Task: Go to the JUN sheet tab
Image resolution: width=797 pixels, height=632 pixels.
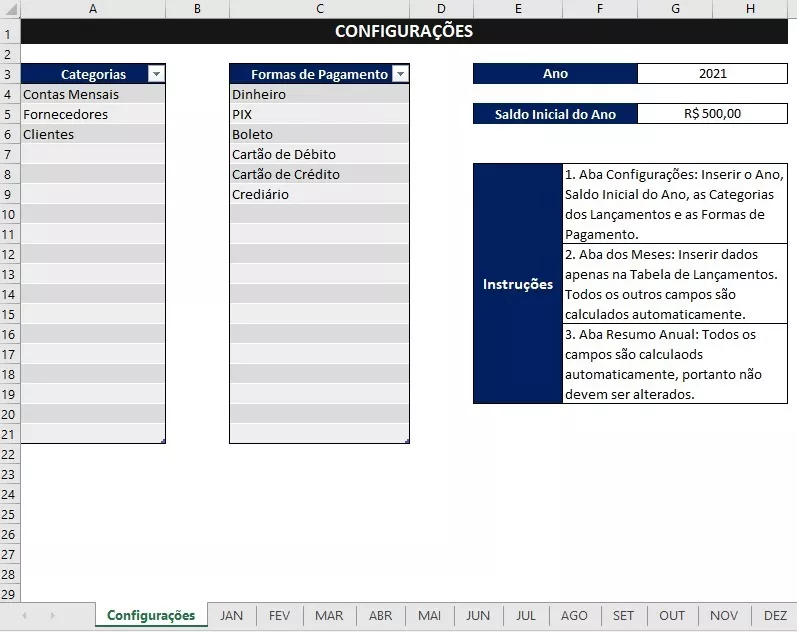Action: coord(478,616)
